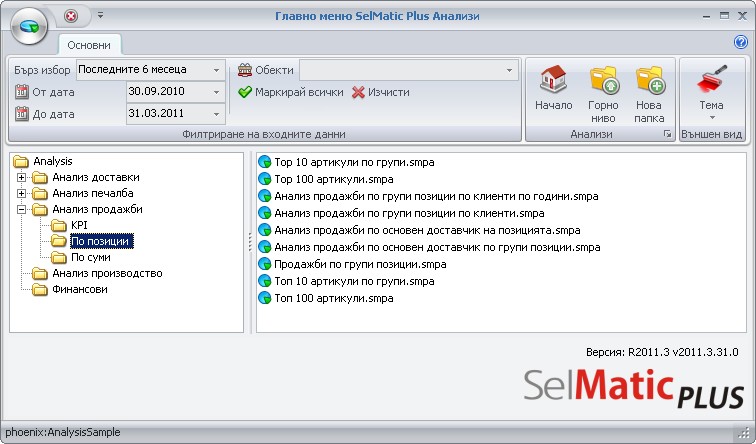
Task: Click the calendar icon beside От дата
Action: [21, 92]
